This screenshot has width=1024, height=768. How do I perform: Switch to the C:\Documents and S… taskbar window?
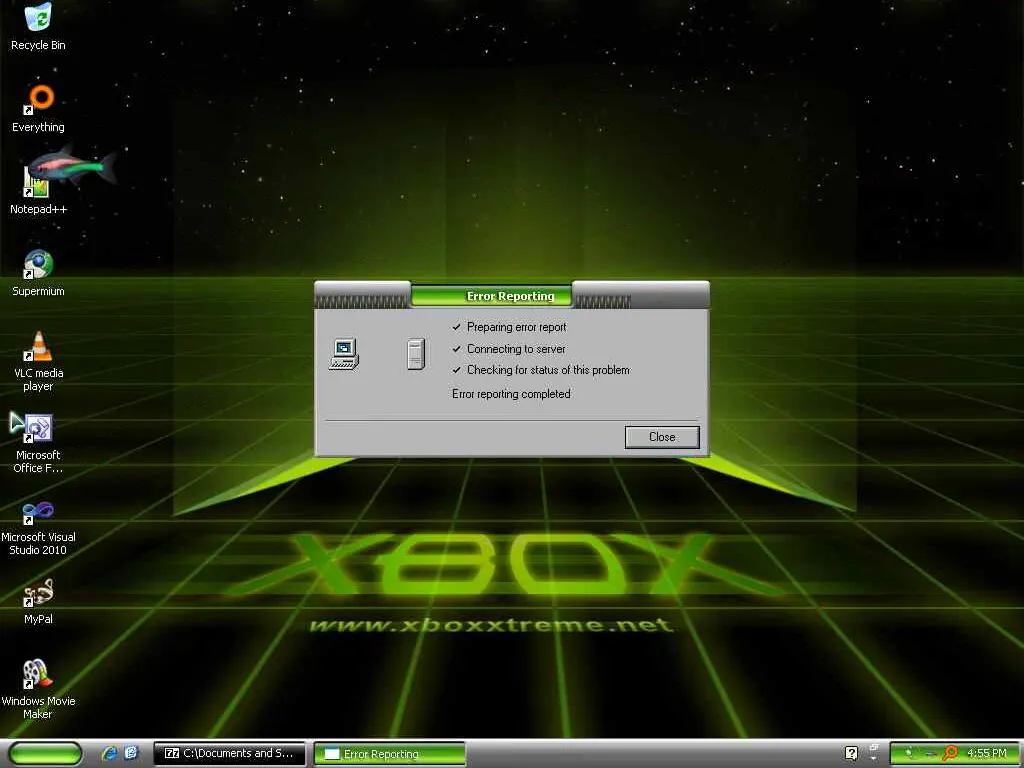[229, 754]
